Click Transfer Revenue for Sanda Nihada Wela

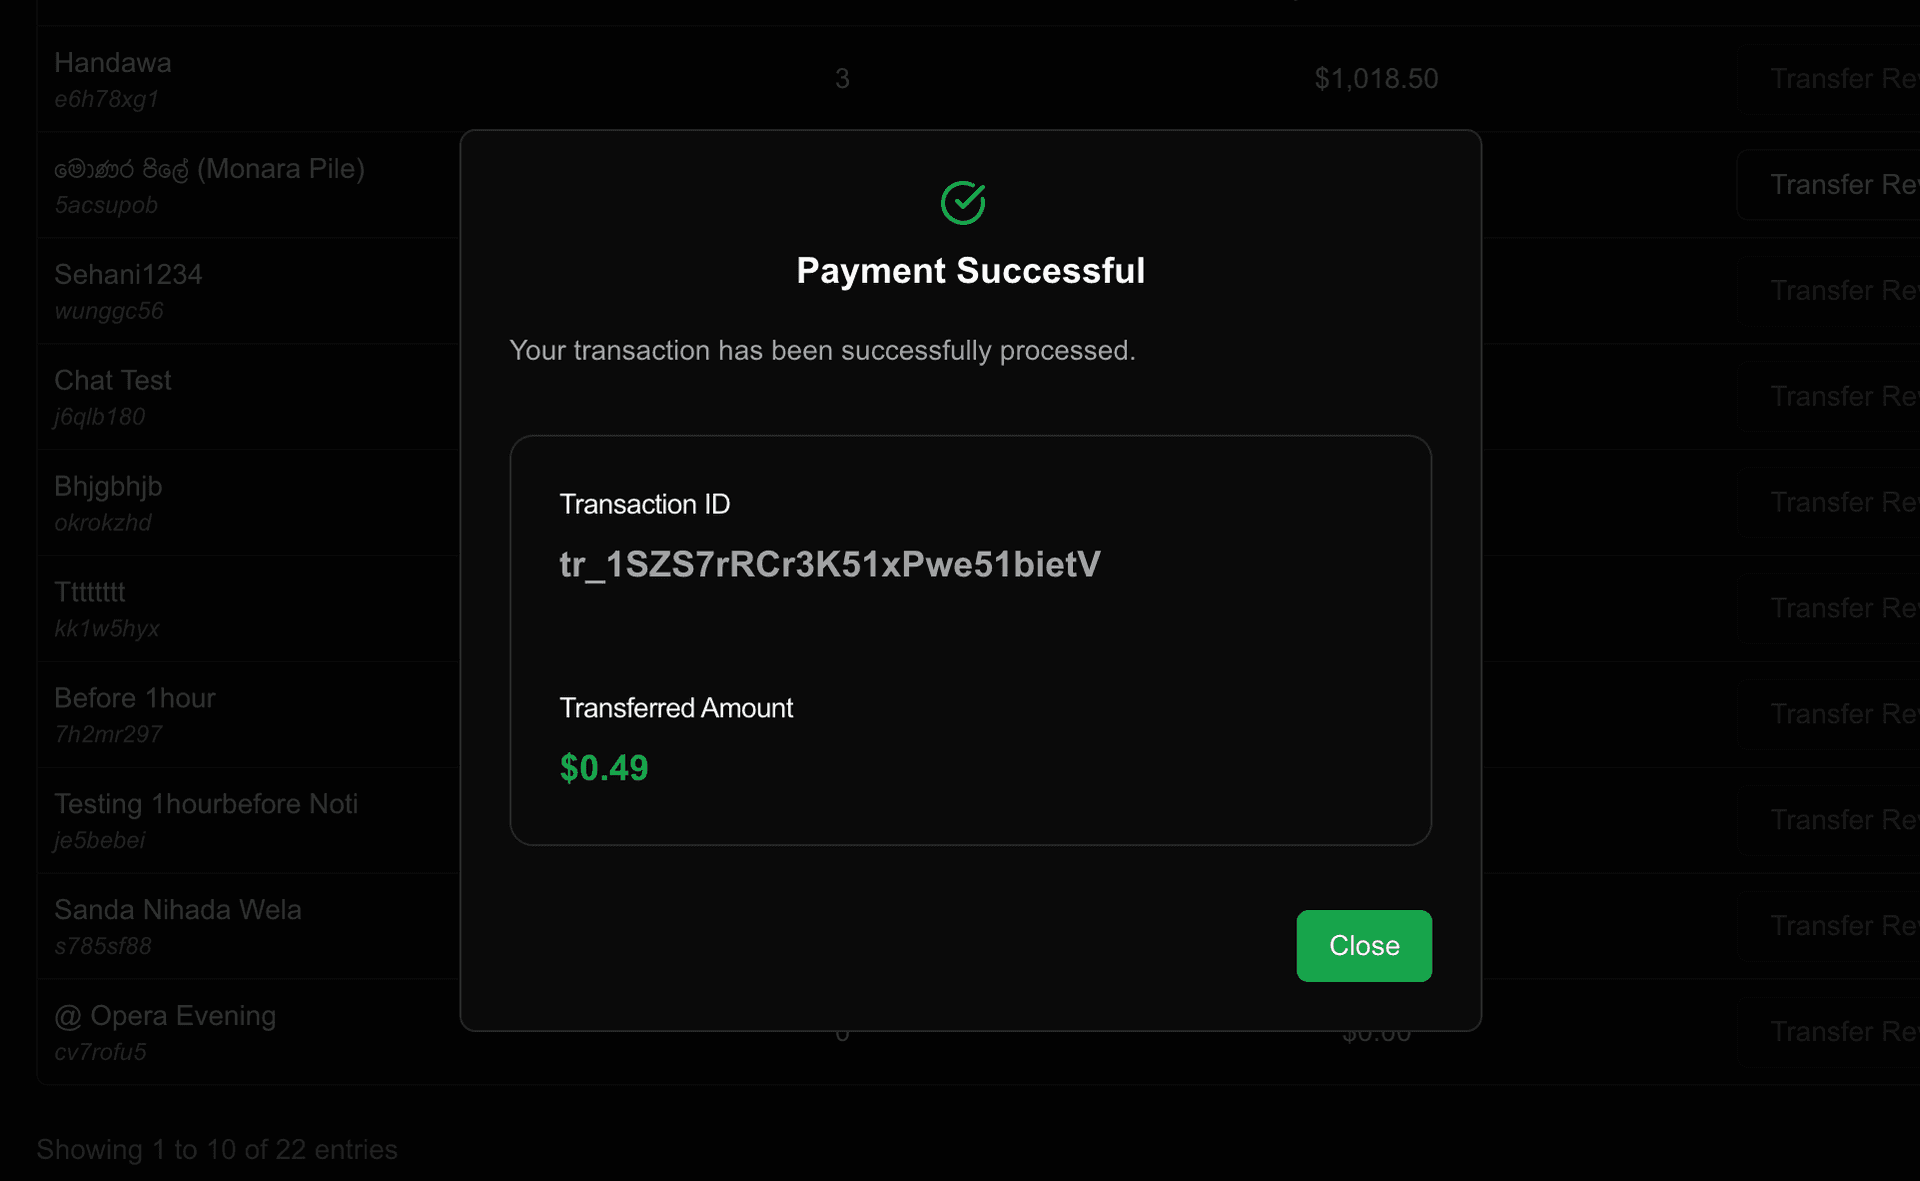click(1843, 925)
